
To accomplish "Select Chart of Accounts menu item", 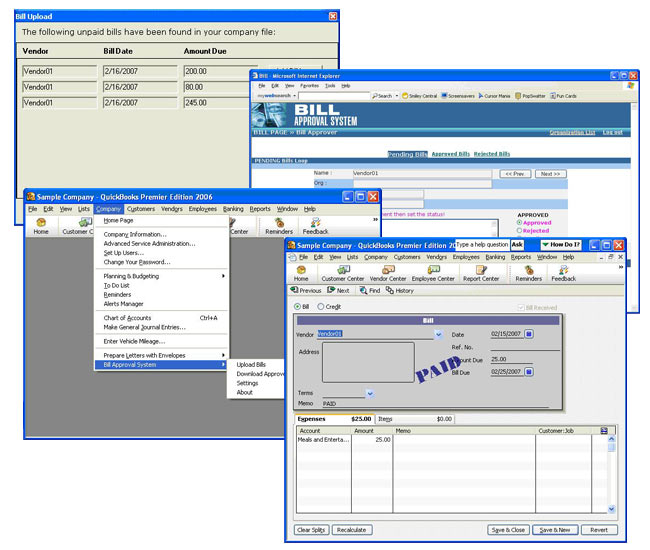I will coord(127,318).
